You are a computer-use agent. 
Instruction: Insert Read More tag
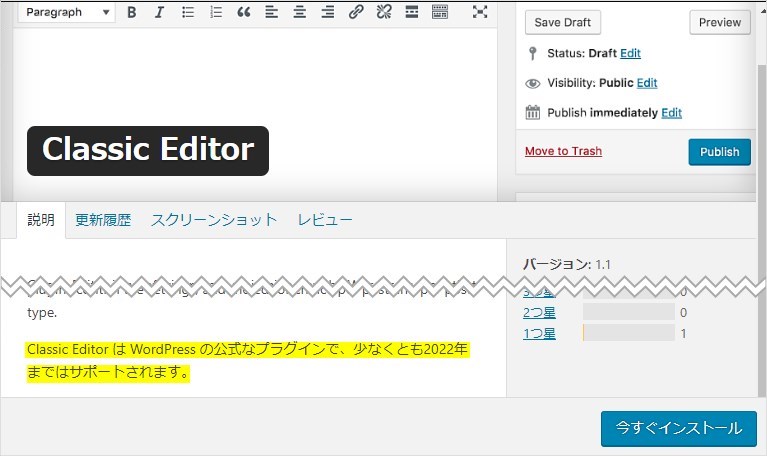coord(412,12)
